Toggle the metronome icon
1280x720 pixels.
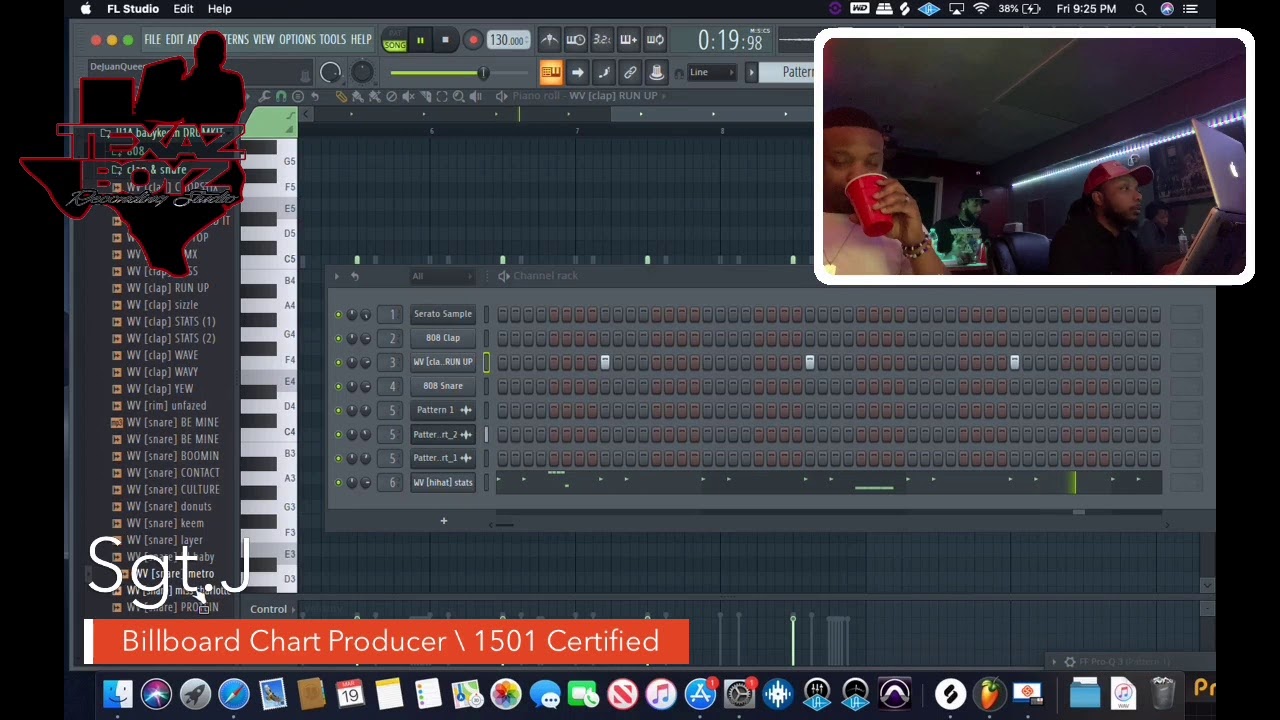[x=549, y=40]
